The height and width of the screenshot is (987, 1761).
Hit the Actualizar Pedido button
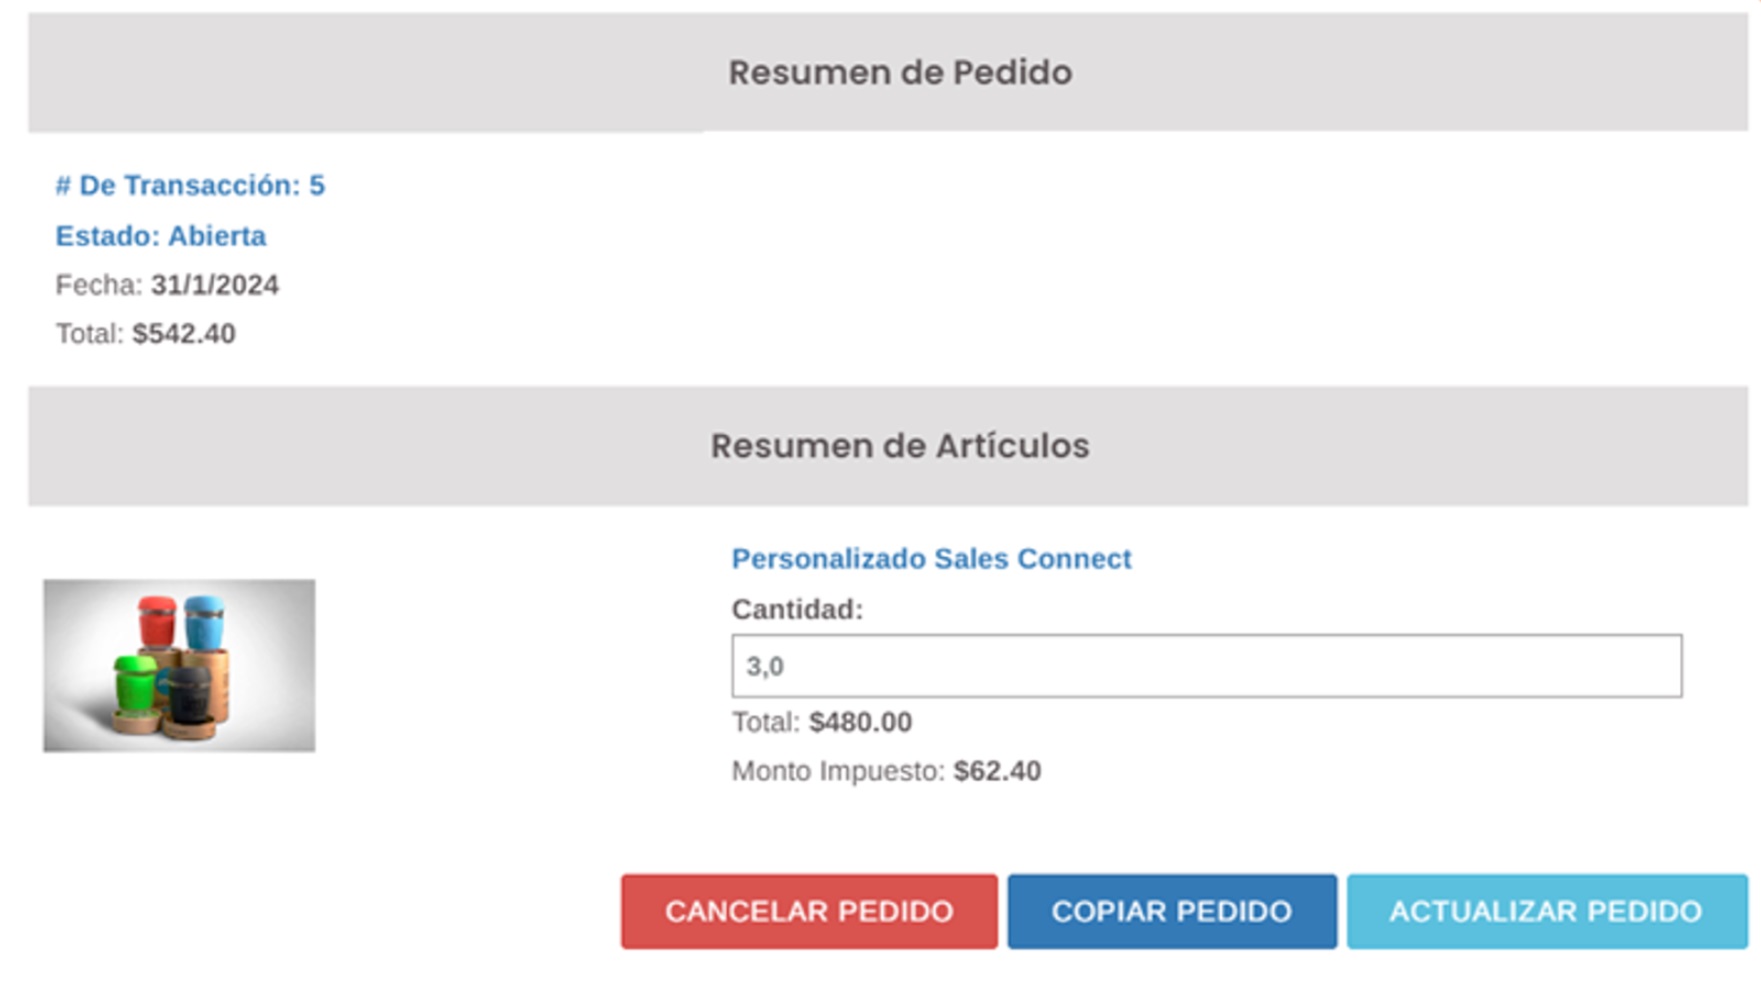[x=1546, y=911]
